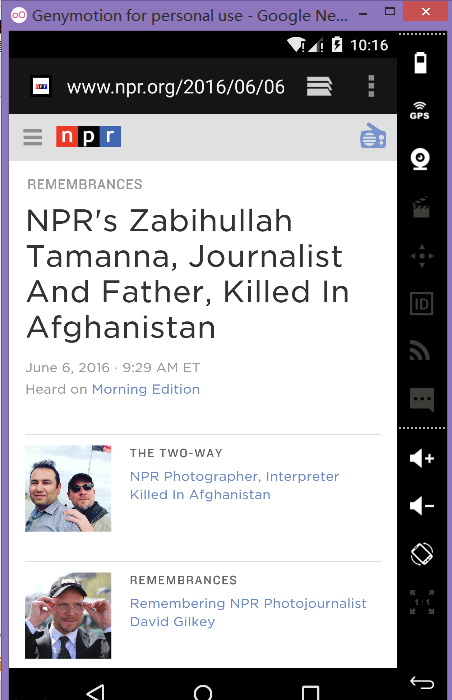Click David Gilkey portrait thumbnail
The image size is (452, 700).
tap(68, 616)
